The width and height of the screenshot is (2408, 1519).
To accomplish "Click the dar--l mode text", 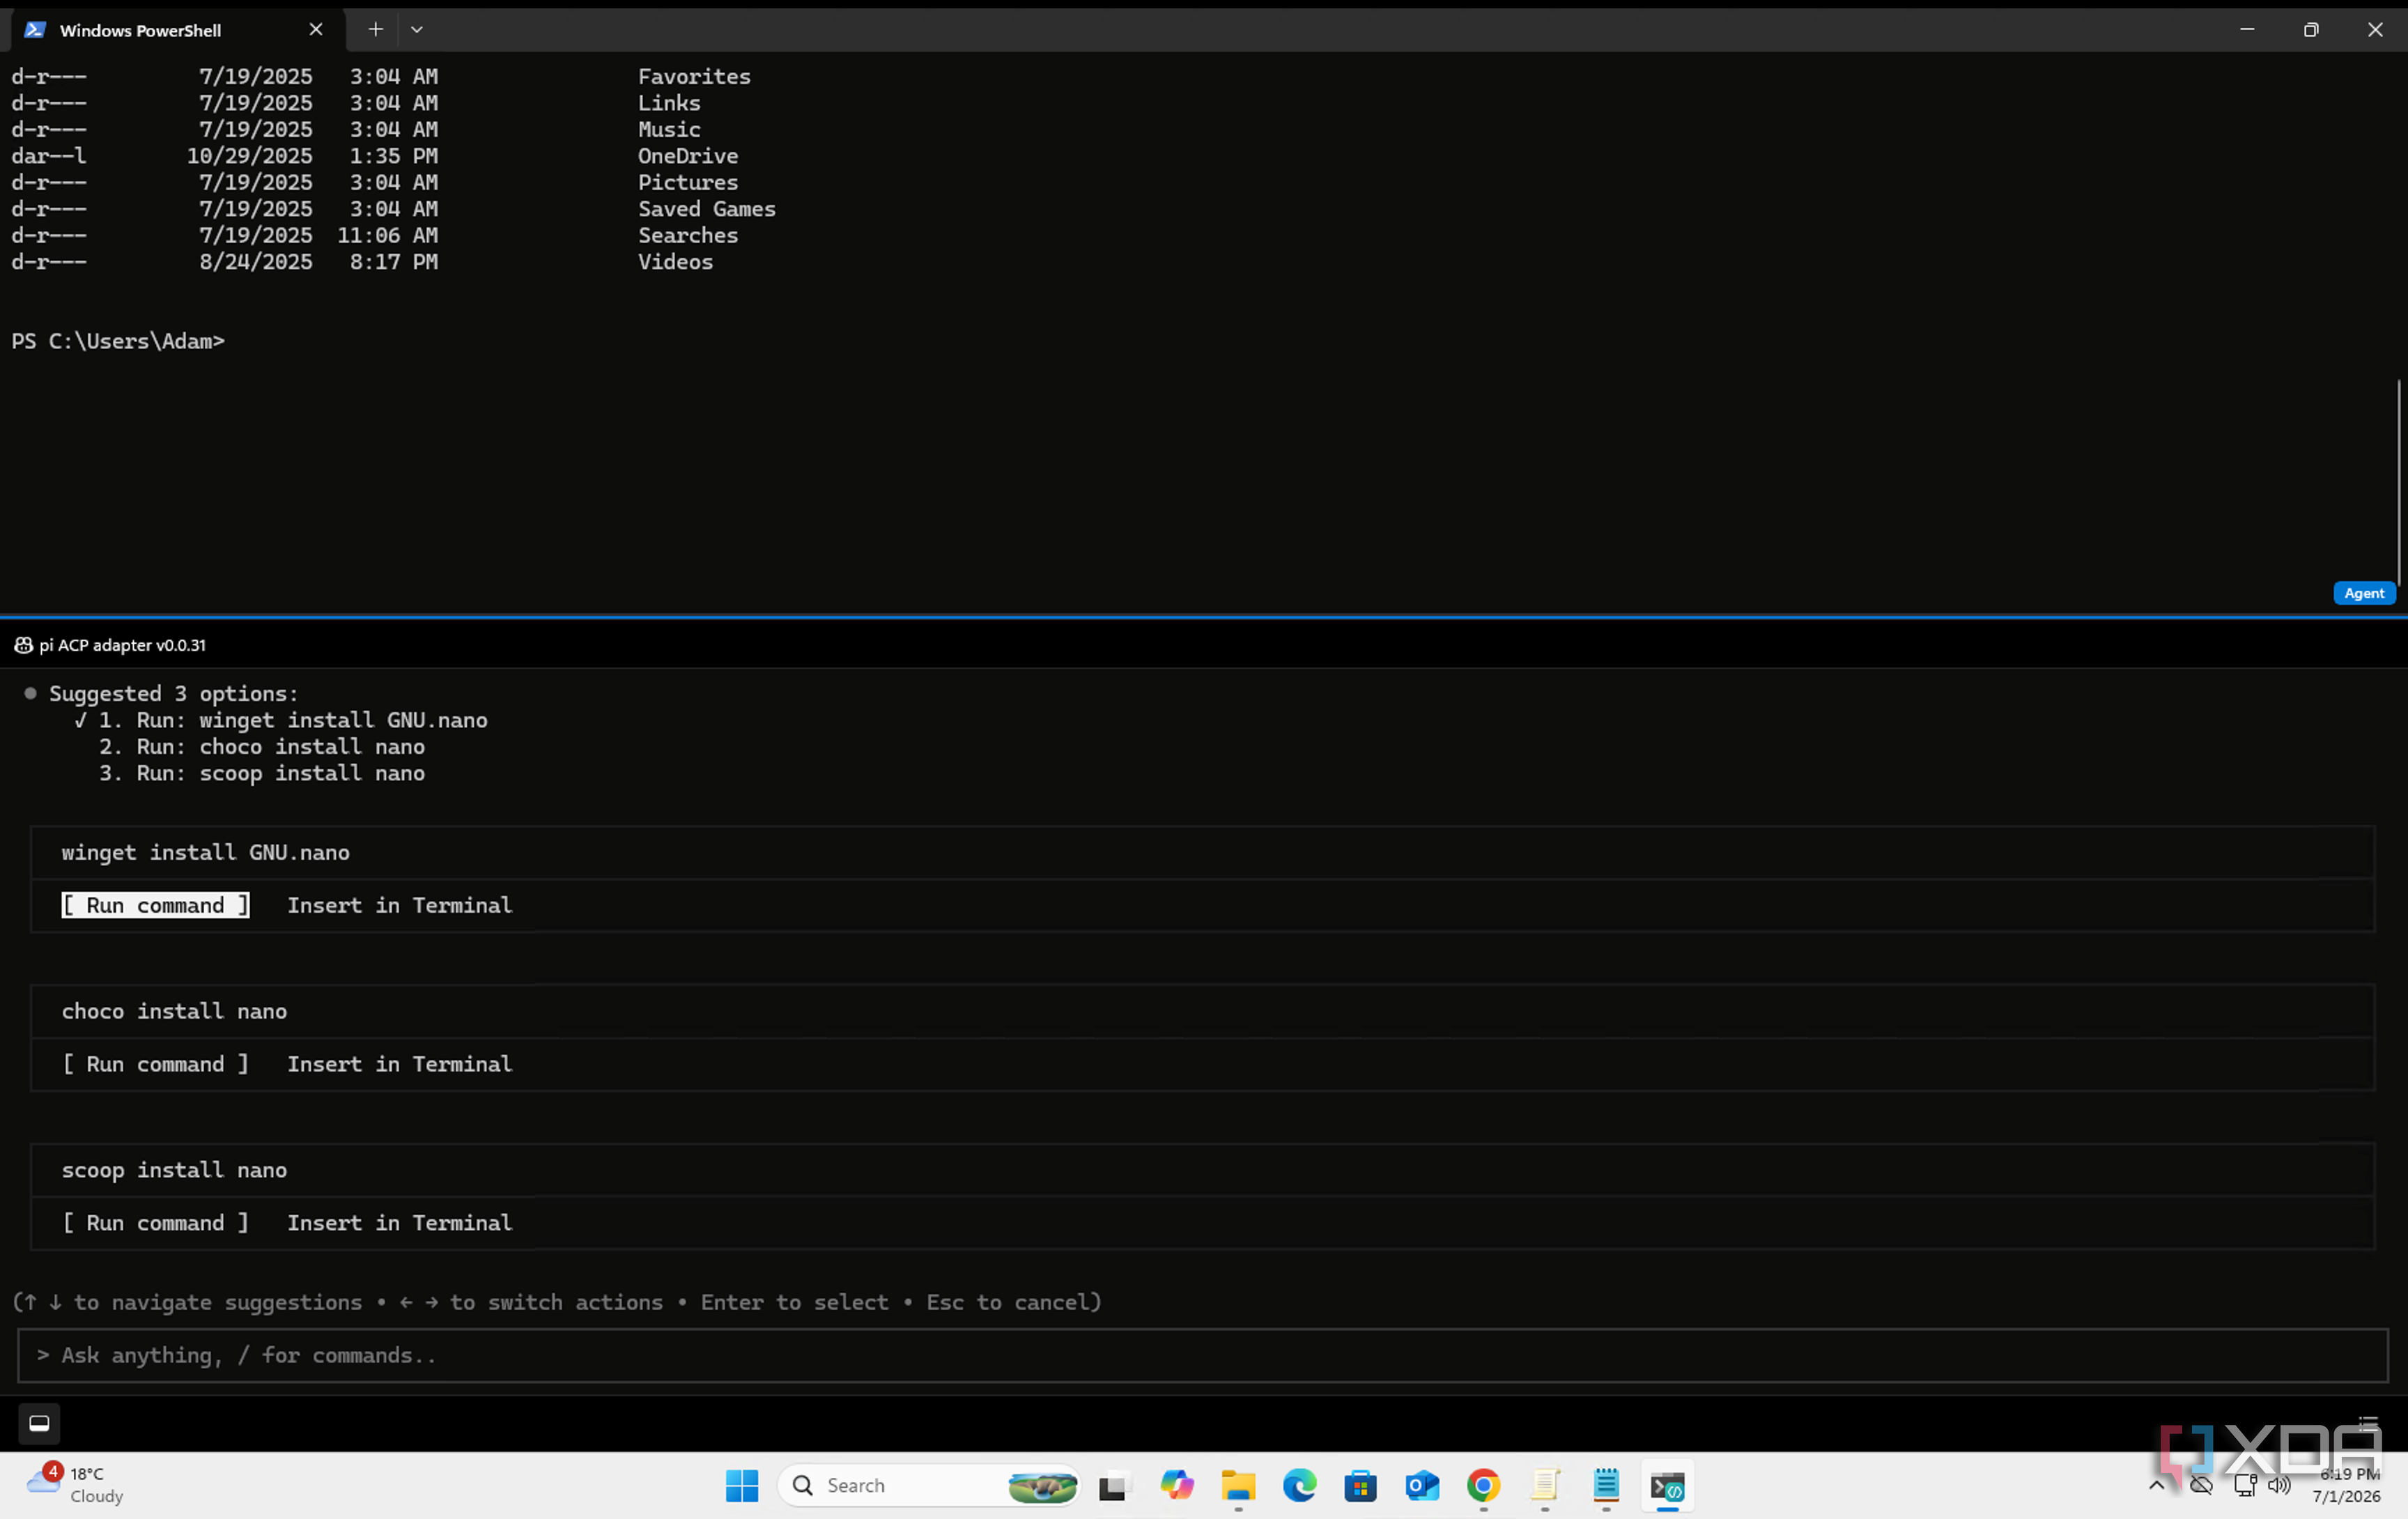I will 49,156.
